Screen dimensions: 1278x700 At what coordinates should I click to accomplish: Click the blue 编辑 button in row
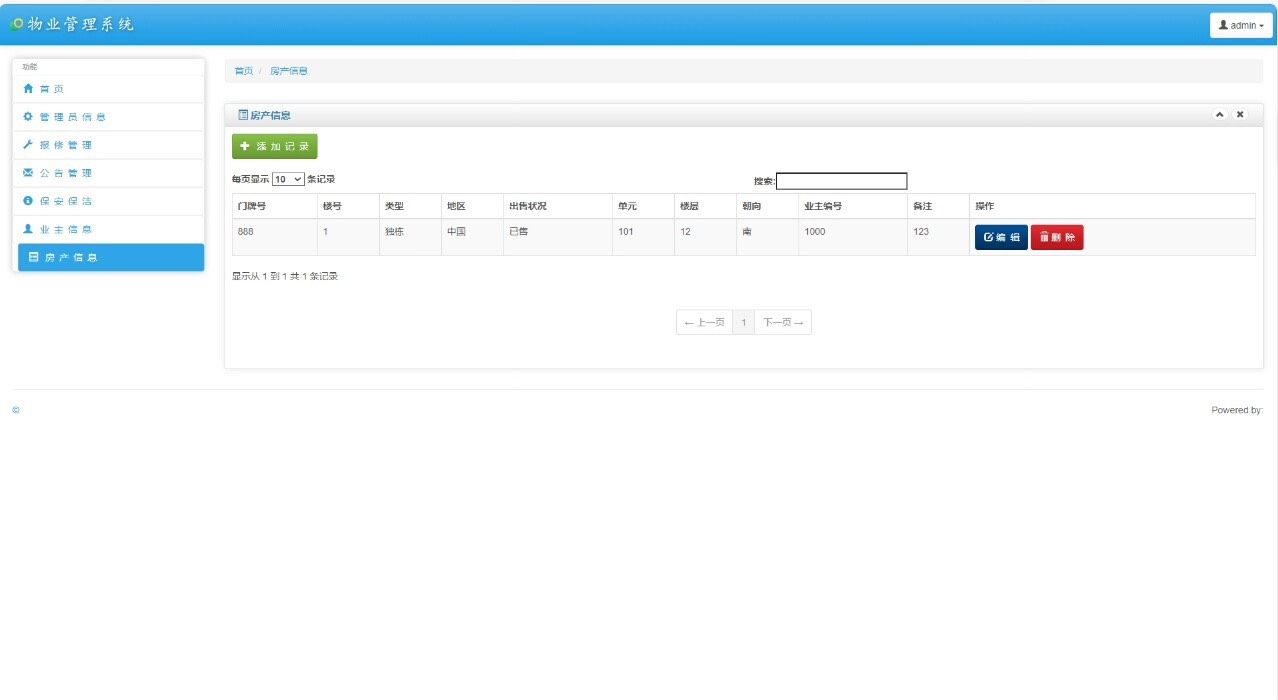tap(1001, 237)
